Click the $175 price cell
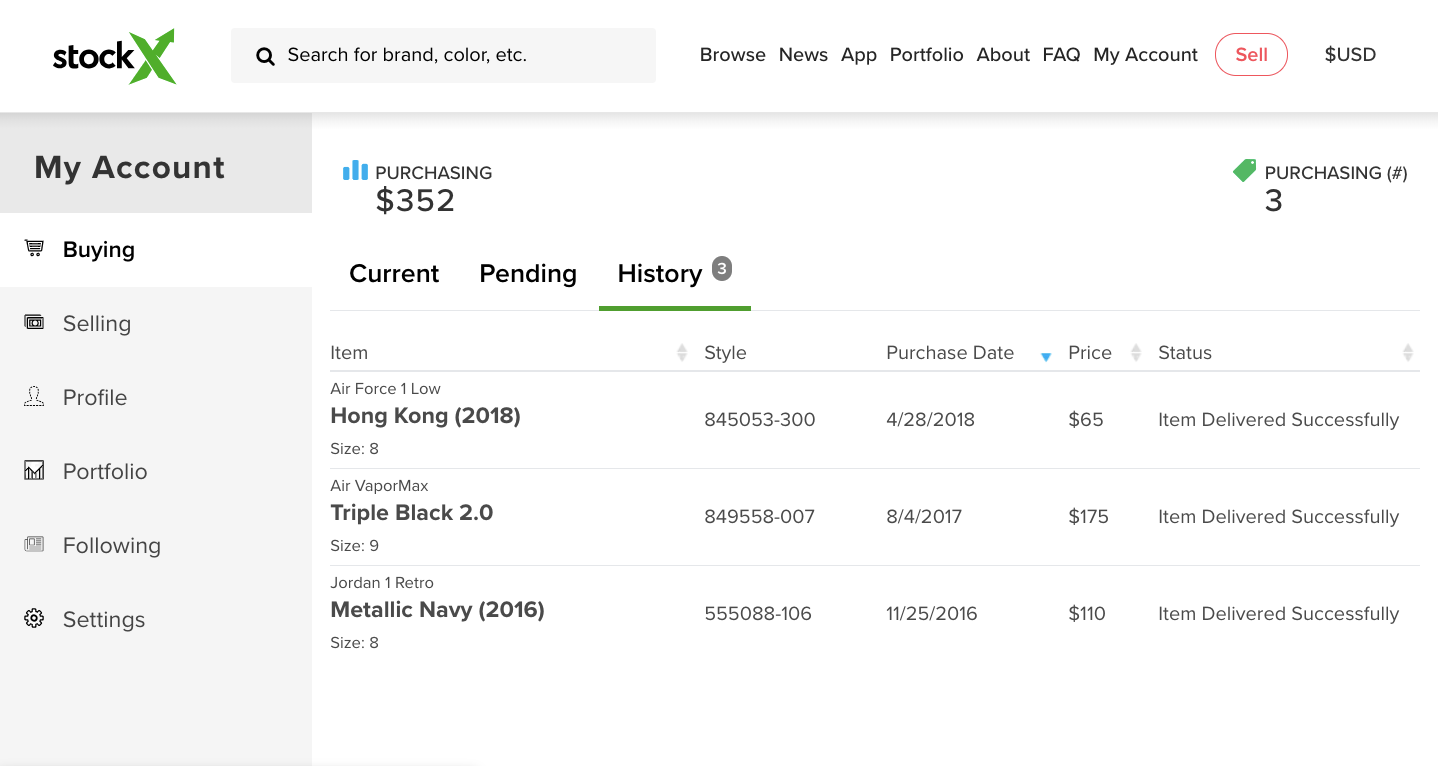Viewport: 1438px width, 766px height. click(1088, 517)
